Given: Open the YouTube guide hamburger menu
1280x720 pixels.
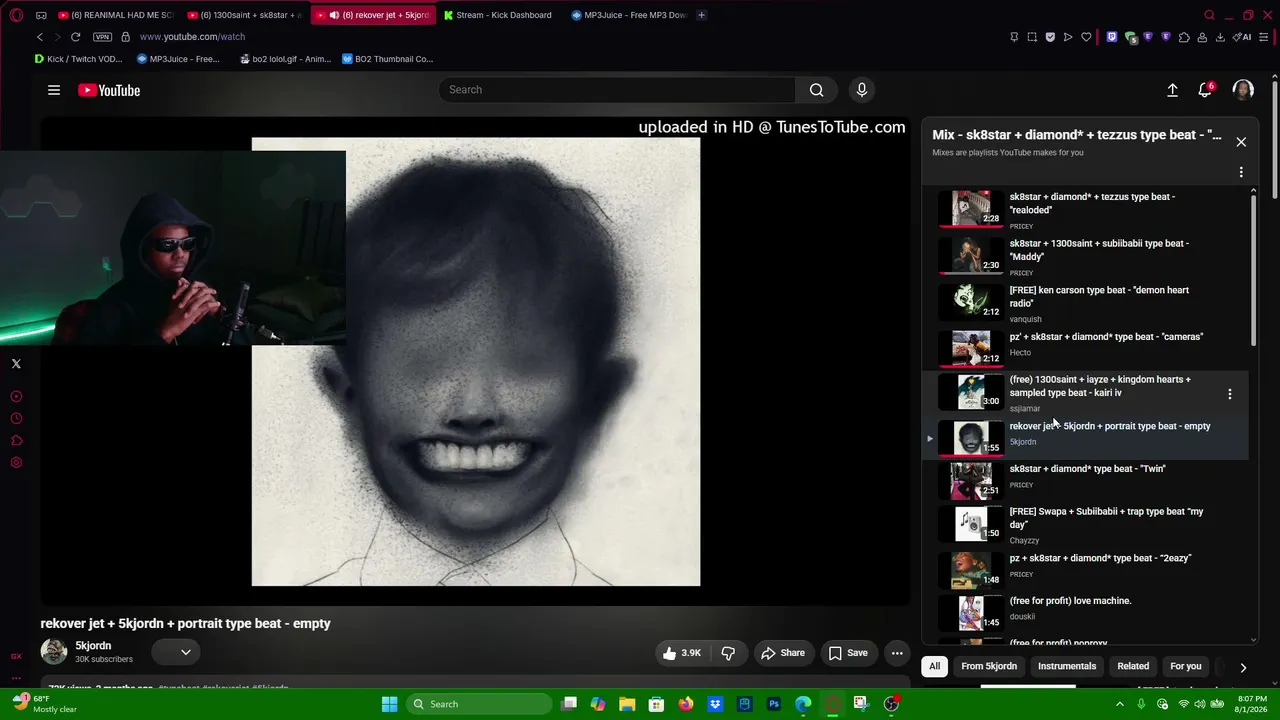Looking at the screenshot, I should click(54, 90).
